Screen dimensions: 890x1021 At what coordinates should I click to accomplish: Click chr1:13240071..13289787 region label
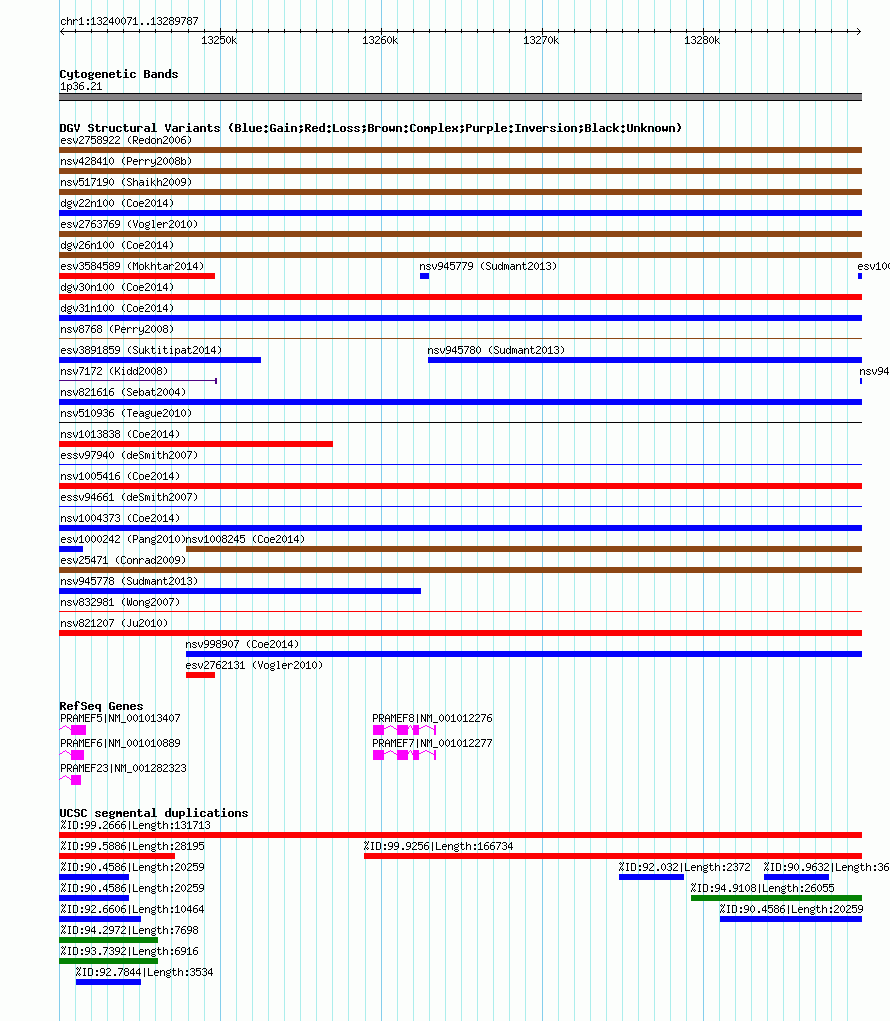tap(129, 21)
